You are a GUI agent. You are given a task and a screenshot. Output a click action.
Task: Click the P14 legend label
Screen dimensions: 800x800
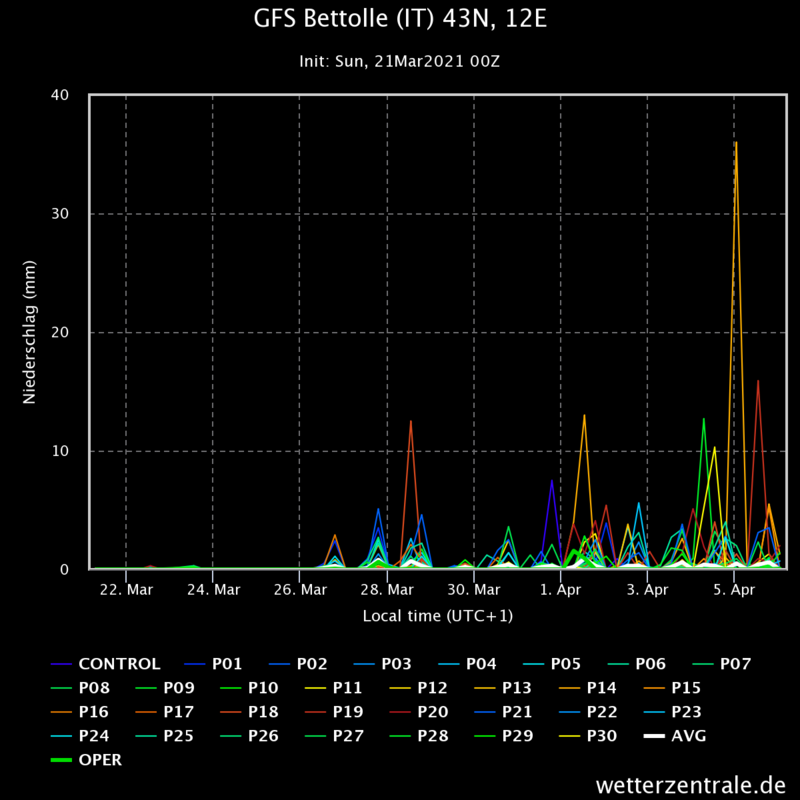pos(602,688)
